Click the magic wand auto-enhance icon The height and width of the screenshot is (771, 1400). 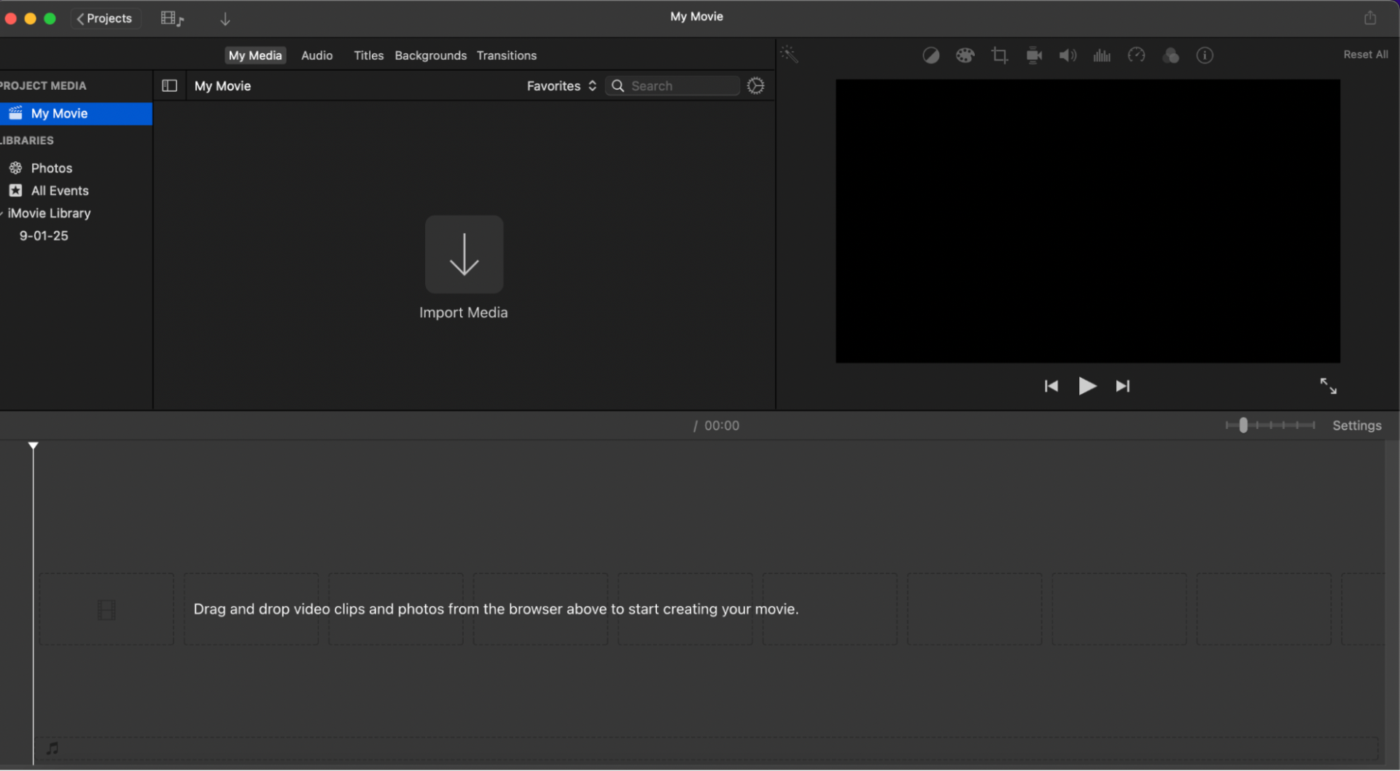click(x=789, y=55)
